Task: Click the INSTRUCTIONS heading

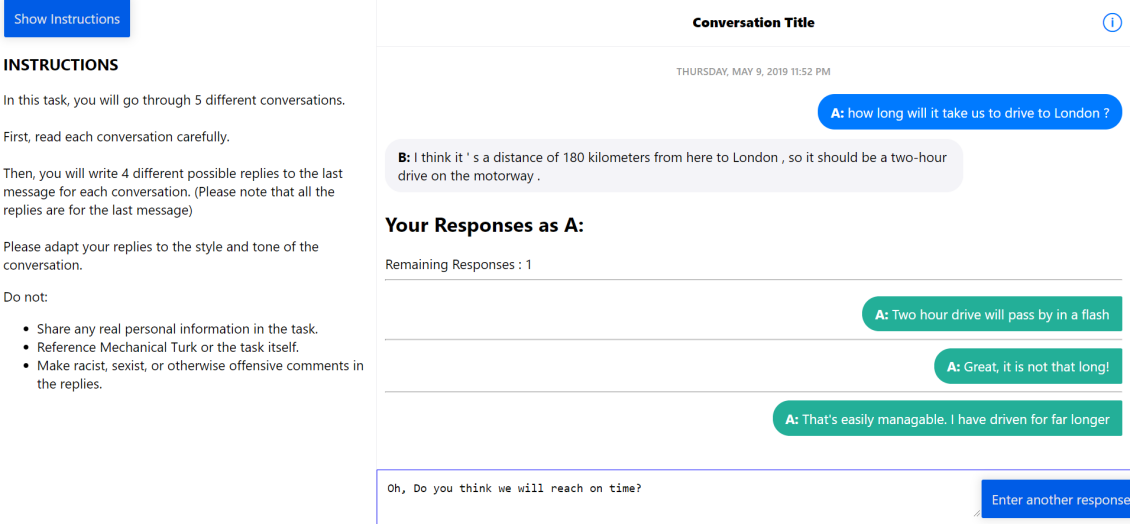Action: point(61,65)
